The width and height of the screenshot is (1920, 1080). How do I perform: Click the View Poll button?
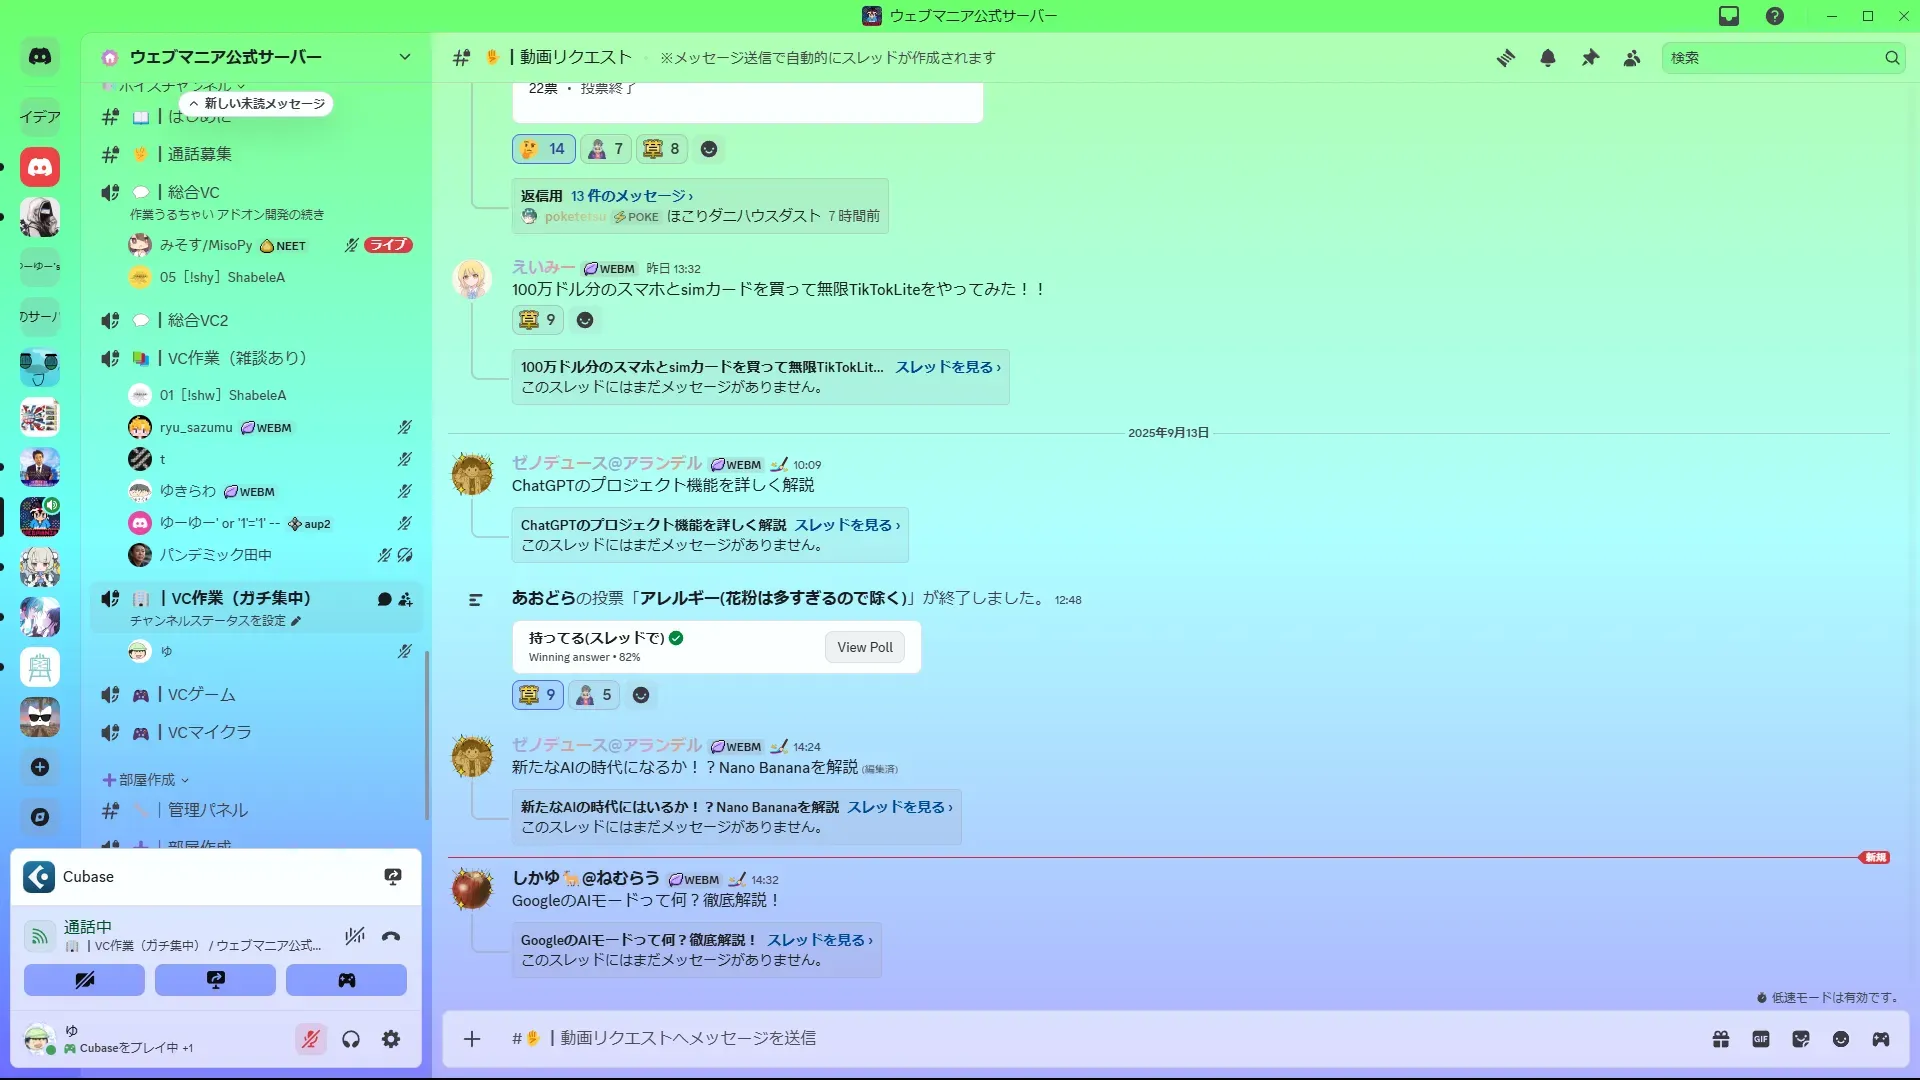tap(865, 647)
